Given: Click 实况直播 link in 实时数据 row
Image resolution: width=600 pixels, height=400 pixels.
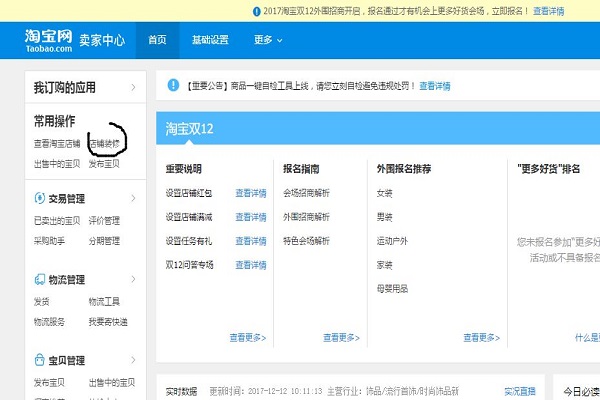Looking at the screenshot, I should pyautogui.click(x=520, y=391).
